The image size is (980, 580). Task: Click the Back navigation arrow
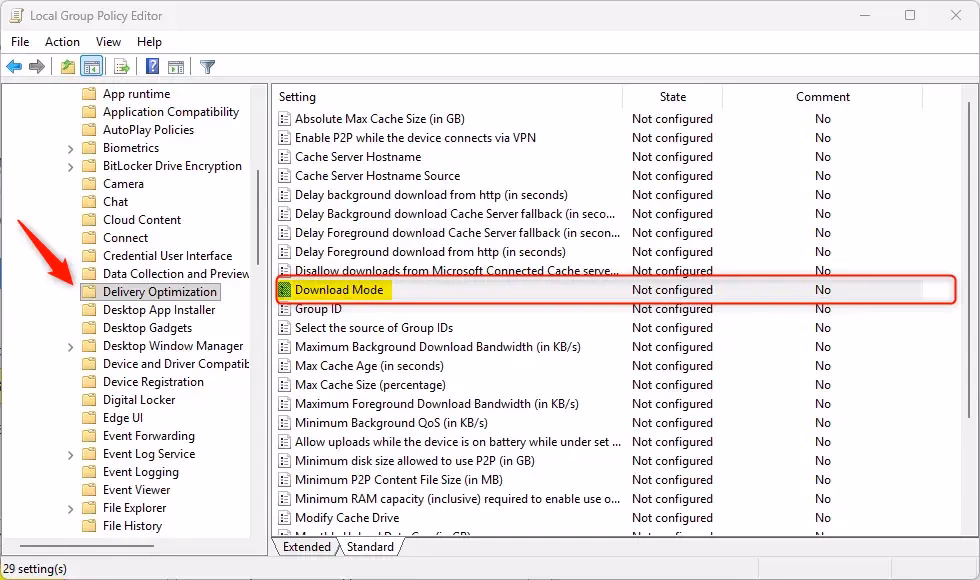tap(14, 66)
